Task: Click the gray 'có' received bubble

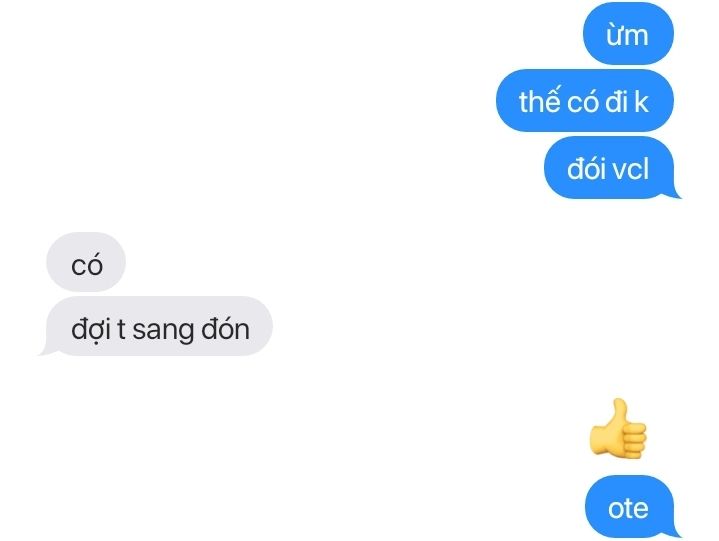Action: point(86,262)
